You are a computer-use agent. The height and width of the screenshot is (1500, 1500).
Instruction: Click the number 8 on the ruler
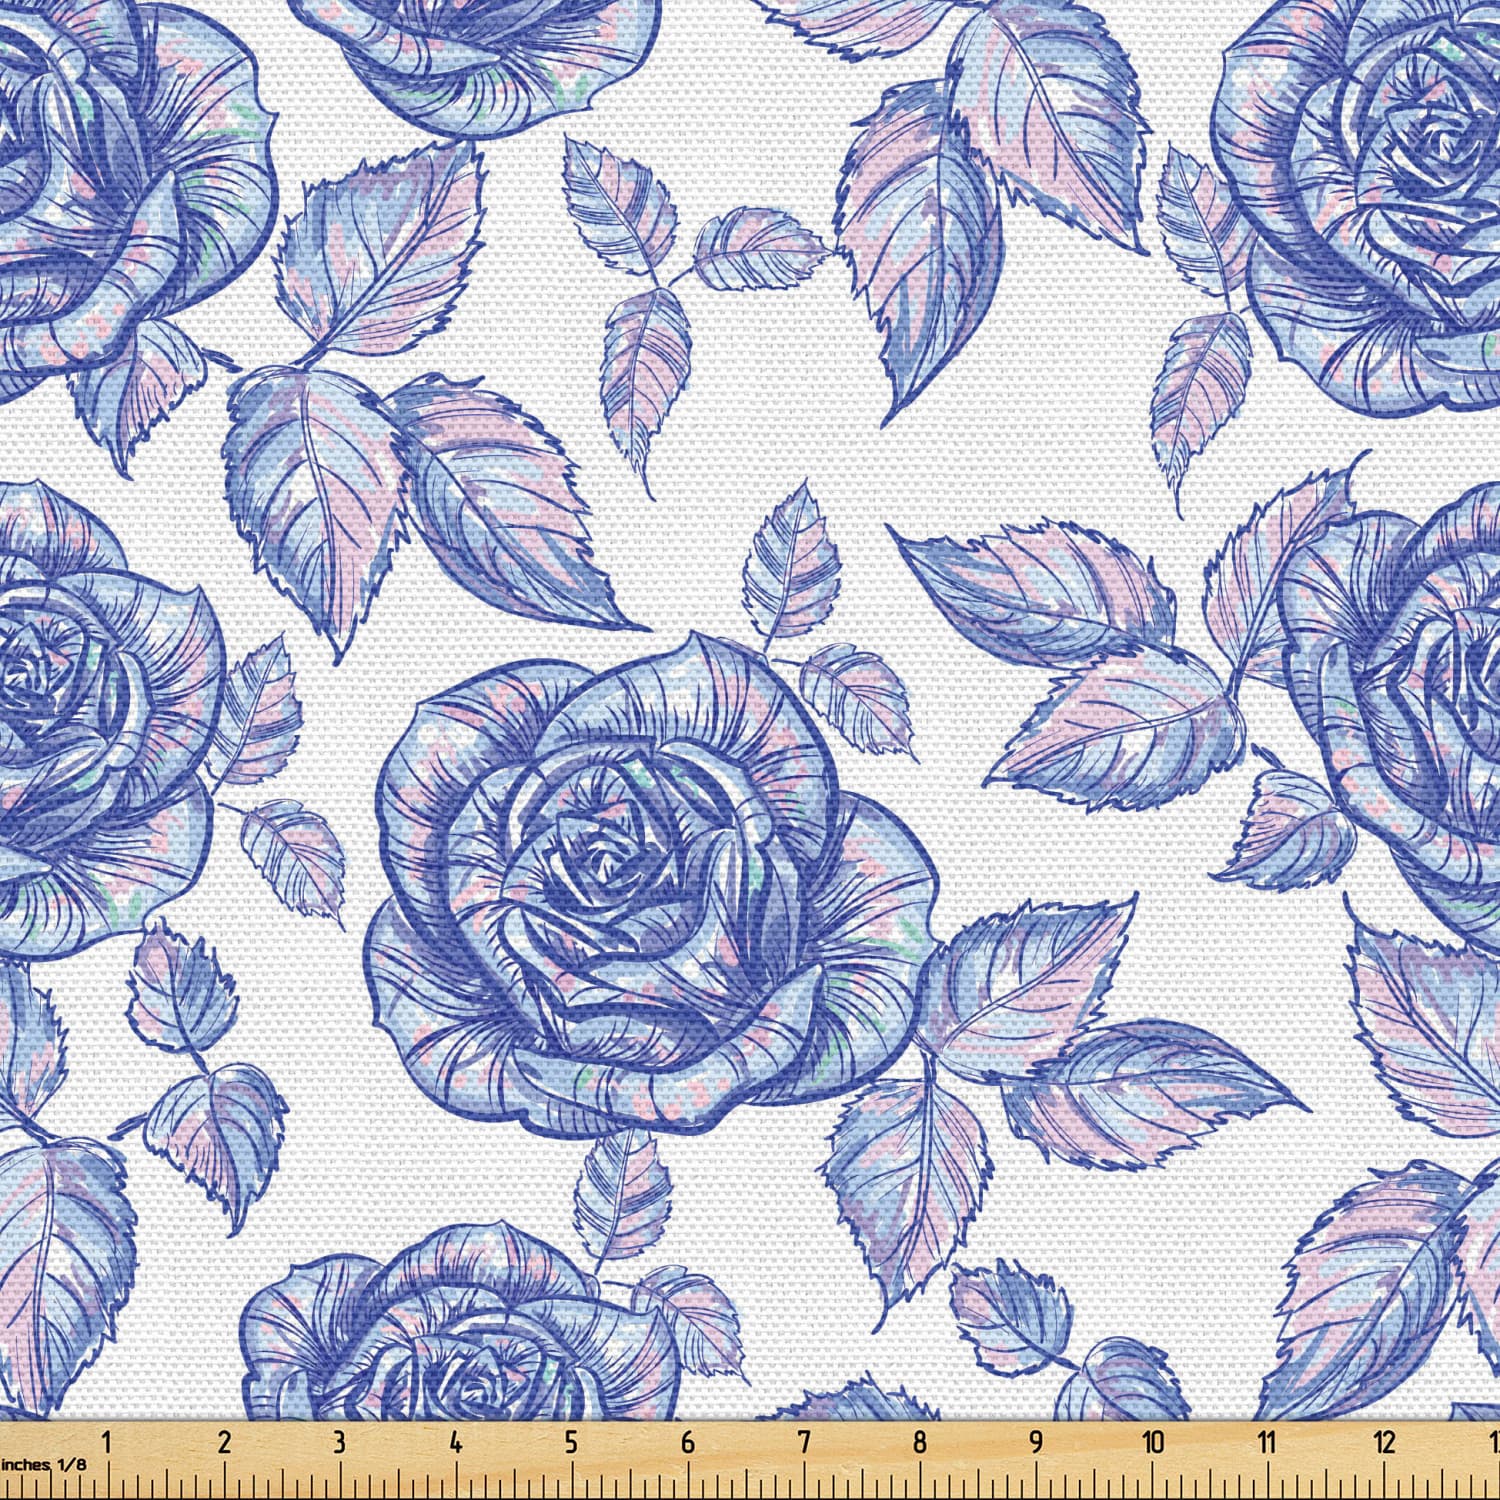(919, 1442)
